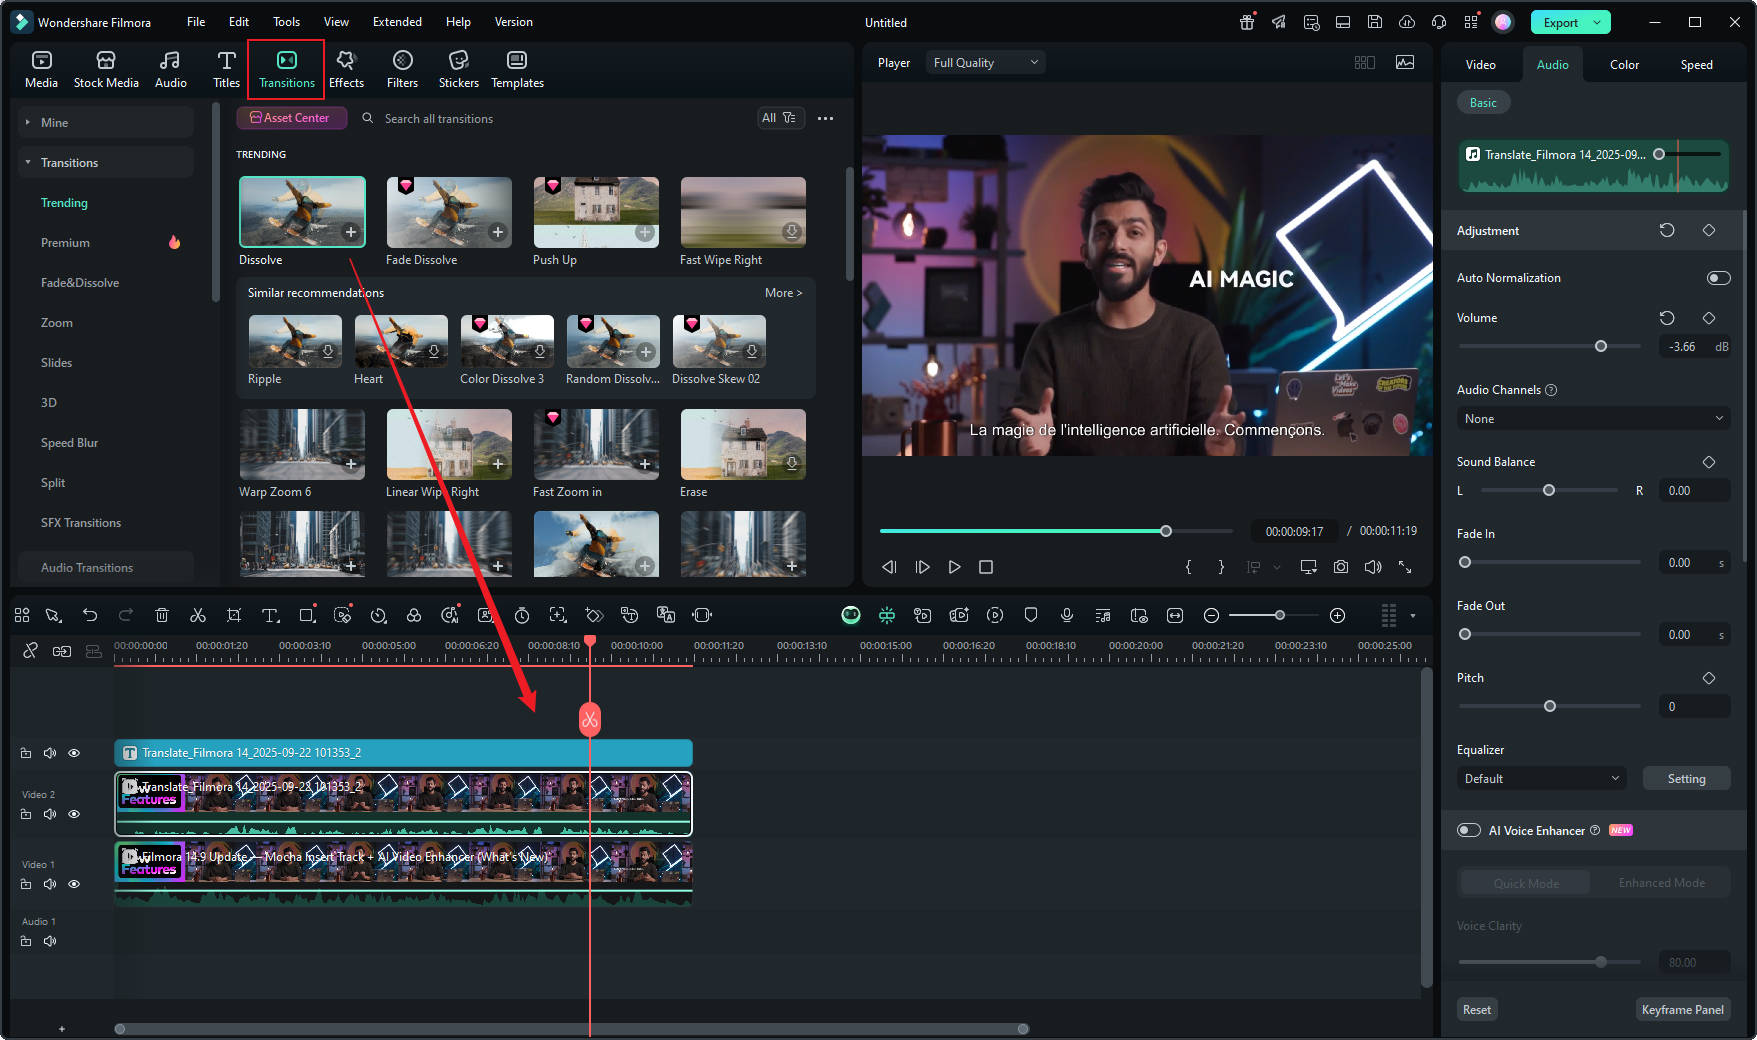Image resolution: width=1757 pixels, height=1040 pixels.
Task: Hide the Video 1 track
Action: [74, 884]
